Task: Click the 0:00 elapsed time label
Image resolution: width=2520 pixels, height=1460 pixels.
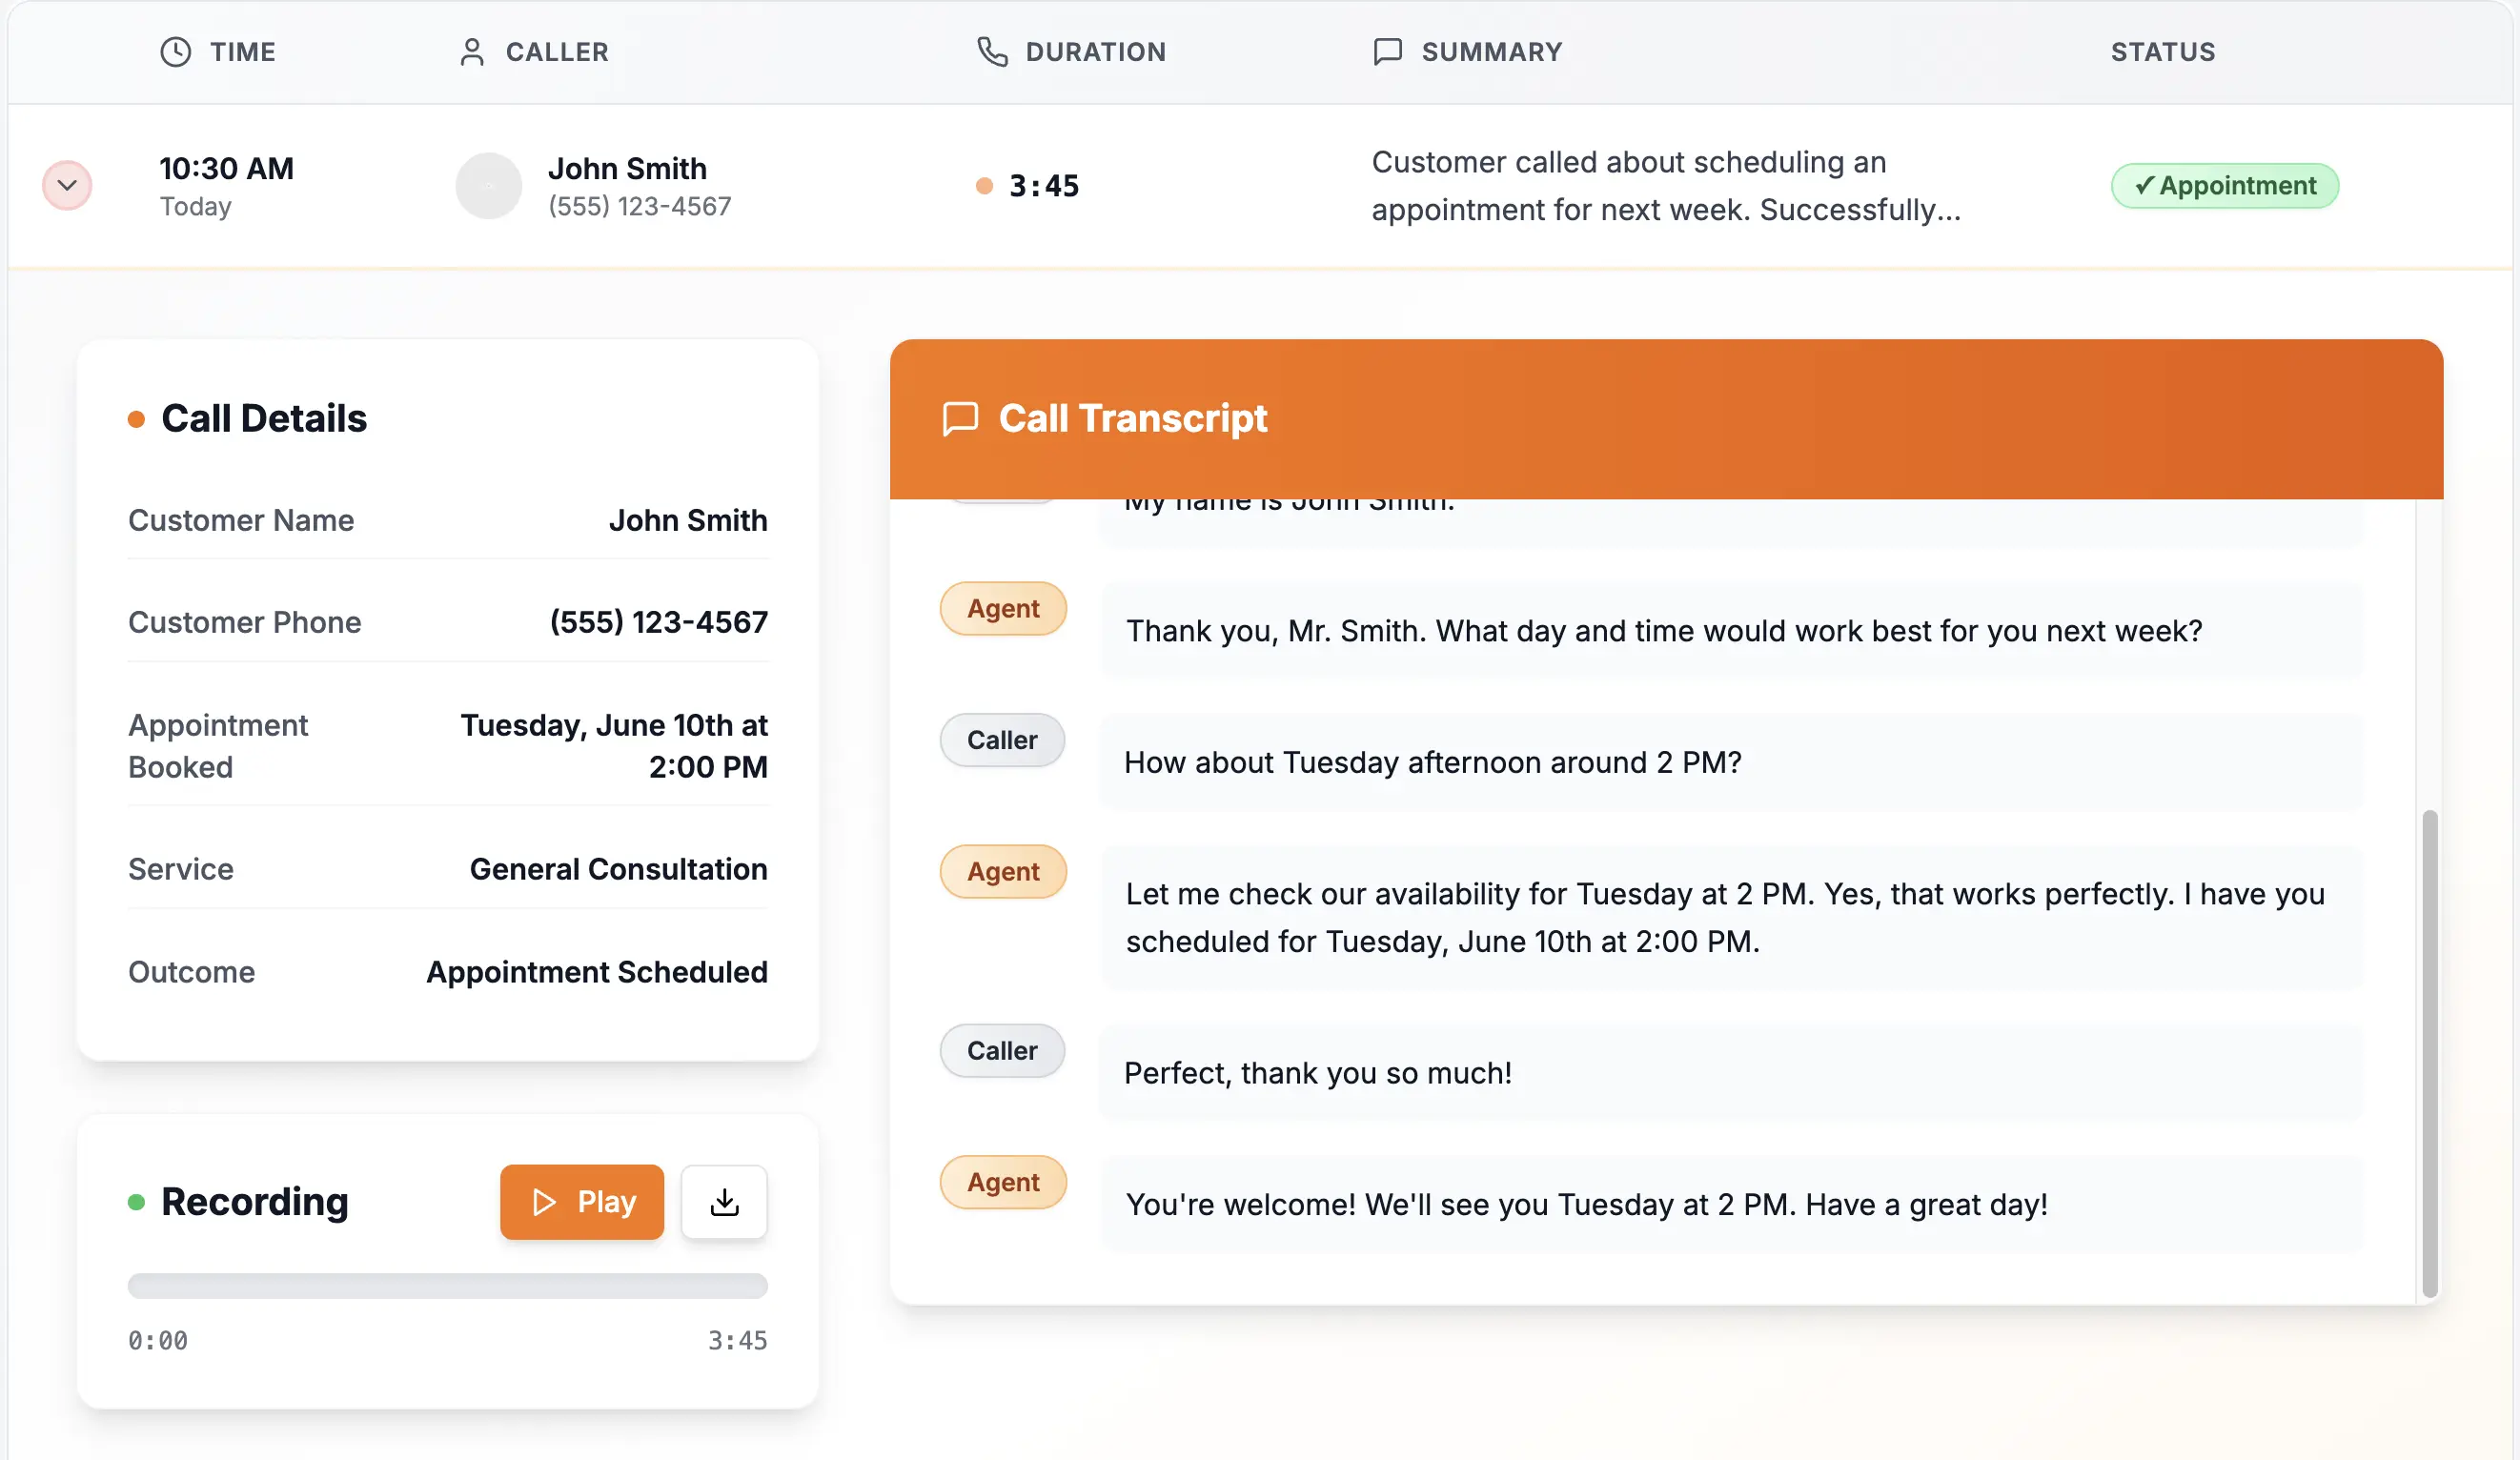Action: (x=158, y=1340)
